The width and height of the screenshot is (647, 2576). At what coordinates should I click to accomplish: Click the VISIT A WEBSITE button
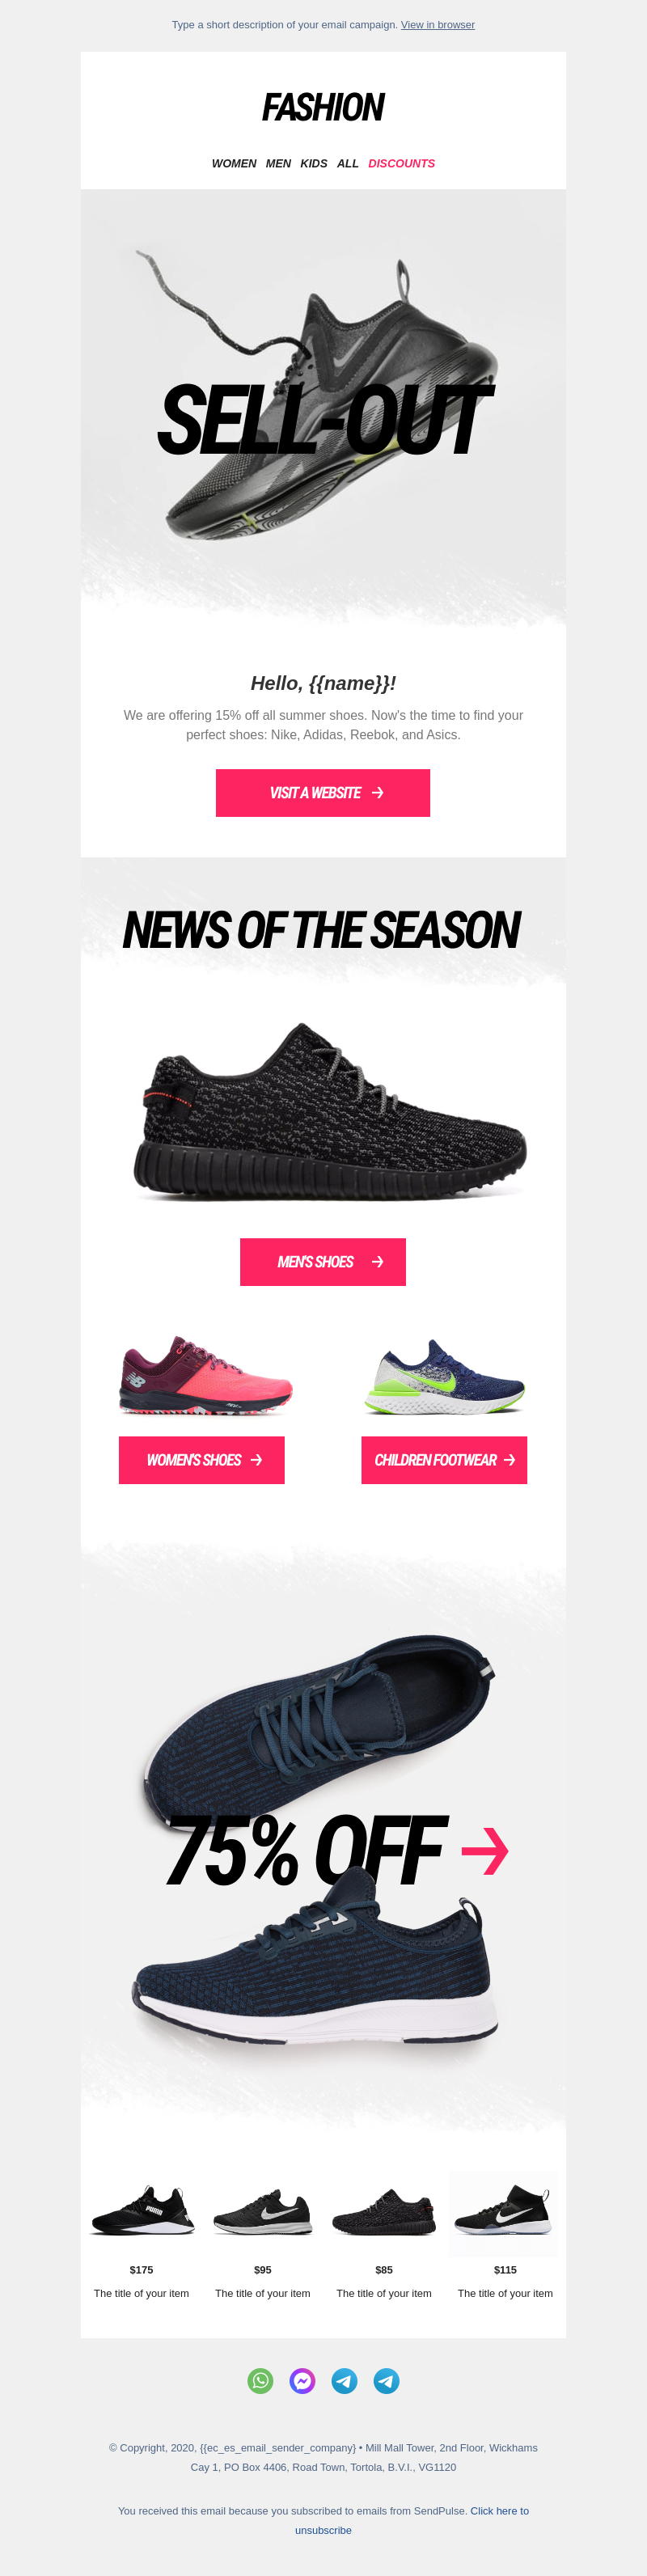pyautogui.click(x=323, y=793)
